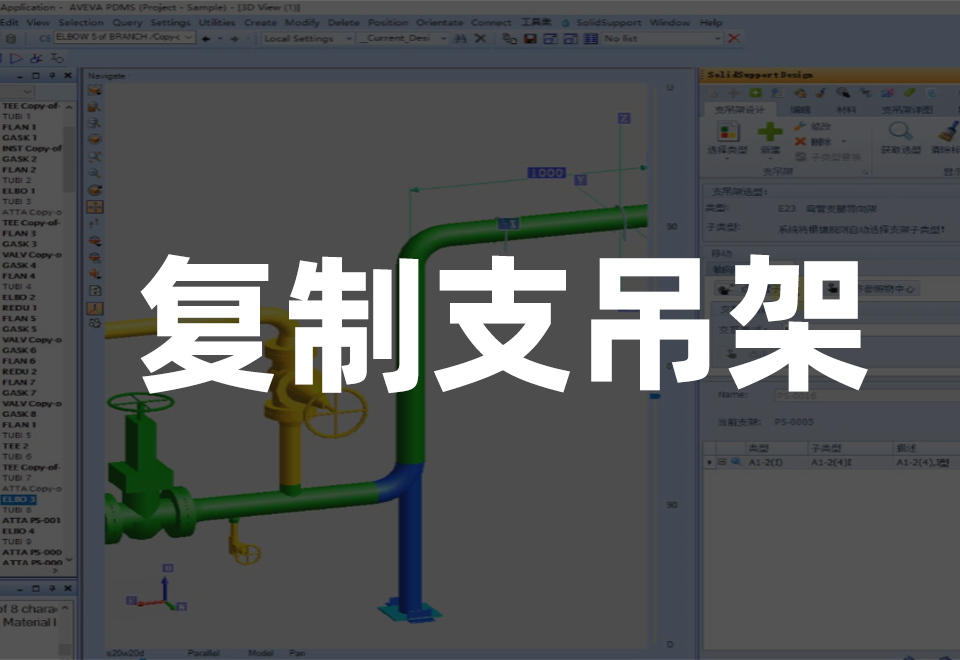The image size is (960, 660).
Task: Click the topmost icon in Navigate view toolbar
Action: [94, 91]
